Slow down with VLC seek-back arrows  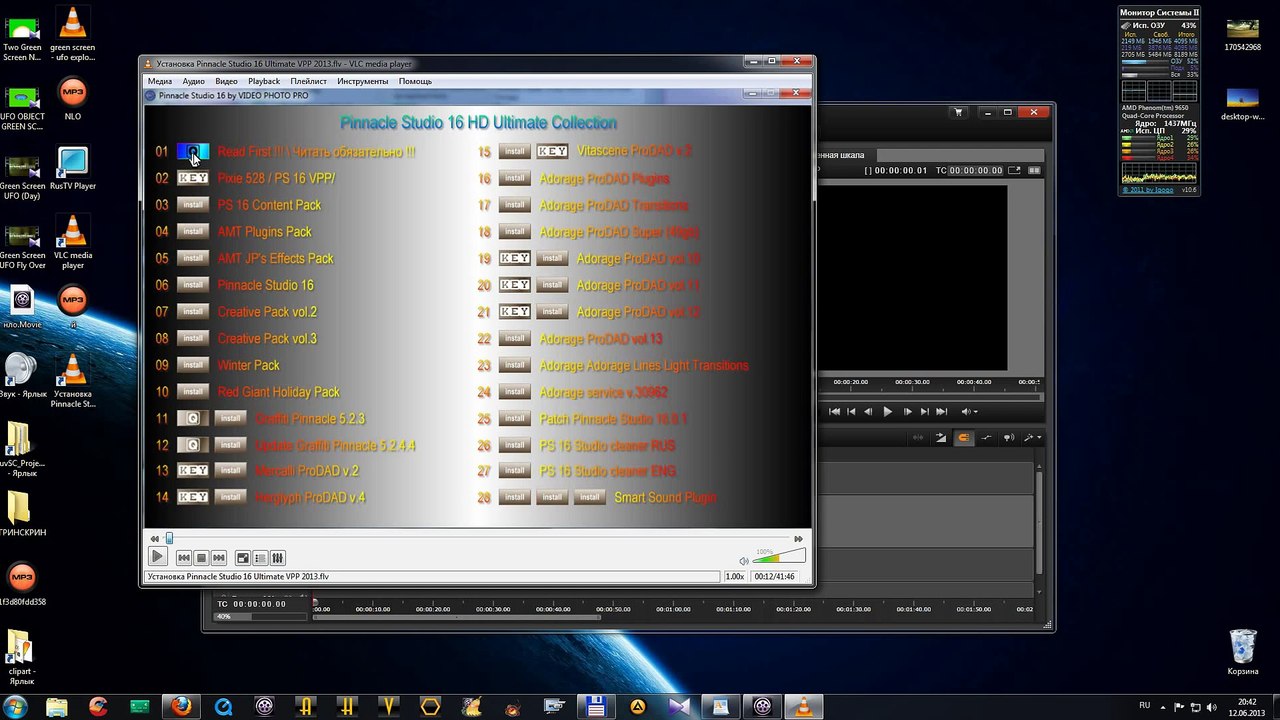point(155,539)
